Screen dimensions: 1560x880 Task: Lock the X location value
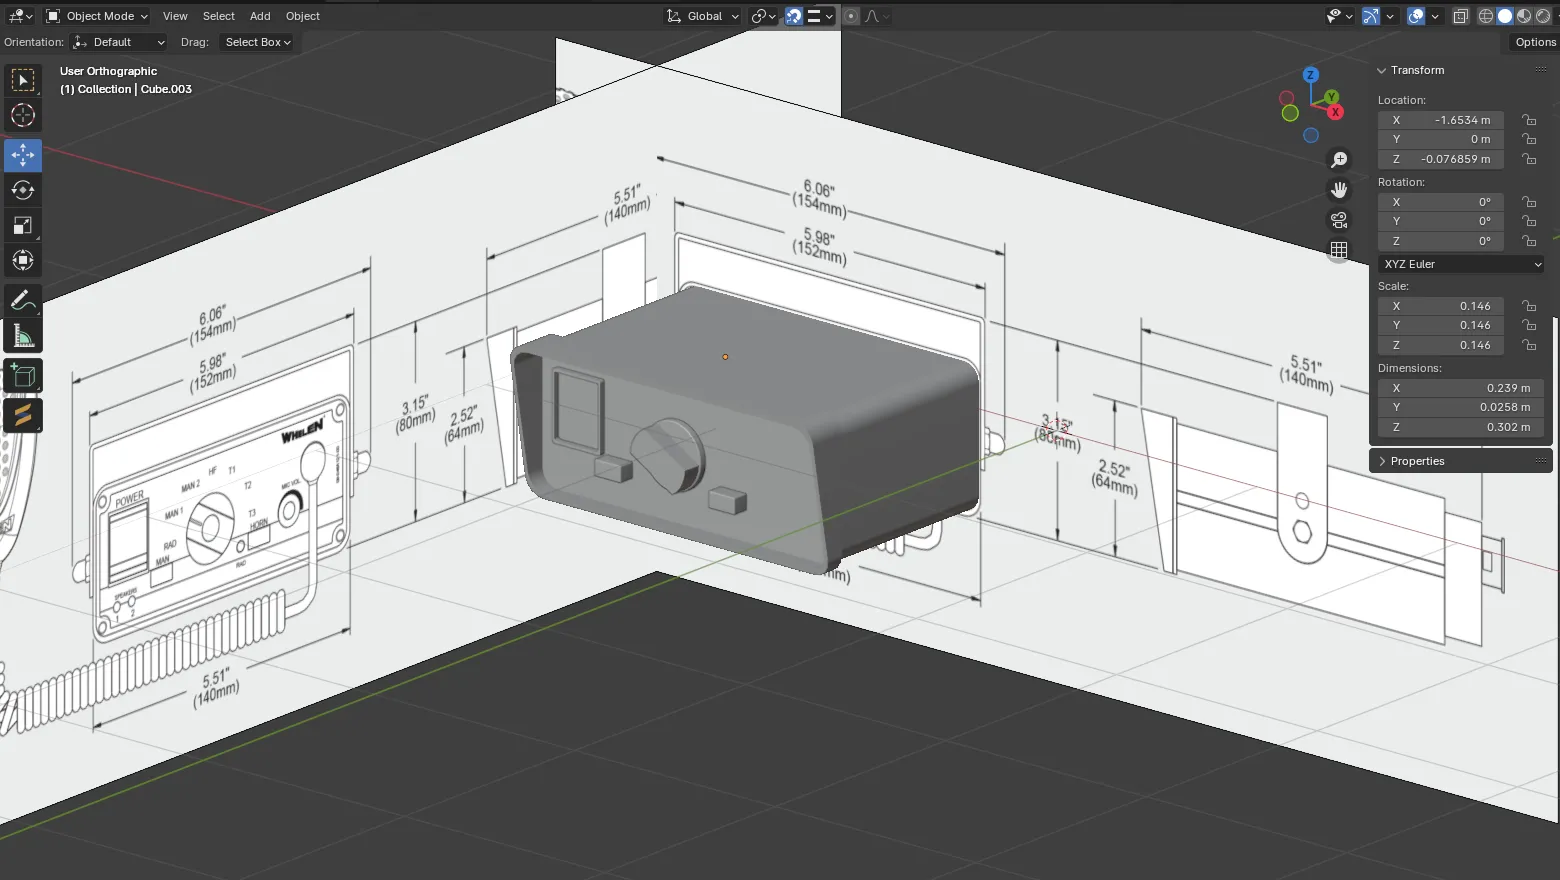tap(1529, 120)
